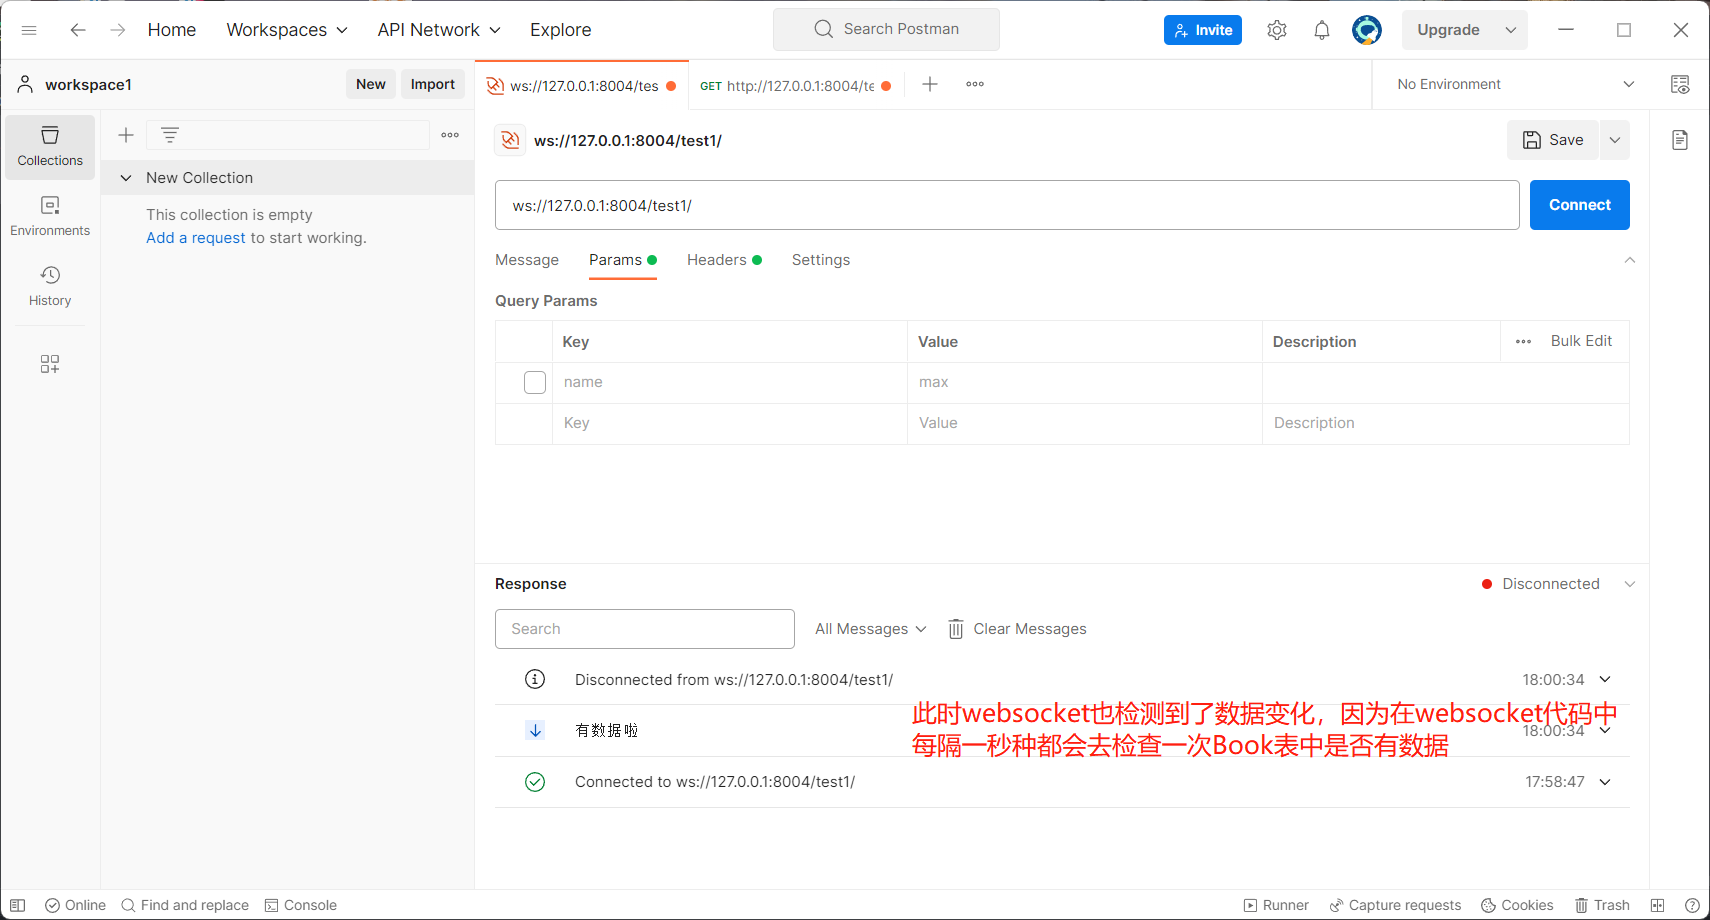Image resolution: width=1710 pixels, height=920 pixels.
Task: Open the documentation icon in right sidebar
Action: click(x=1680, y=140)
